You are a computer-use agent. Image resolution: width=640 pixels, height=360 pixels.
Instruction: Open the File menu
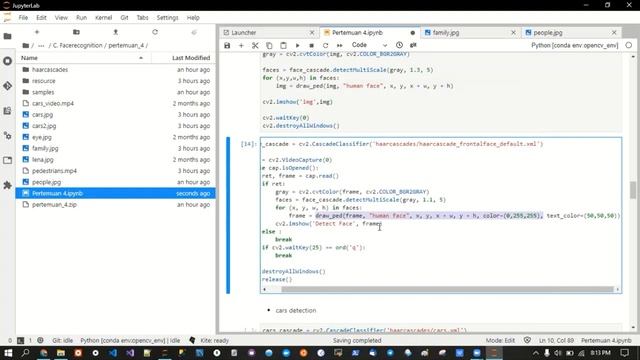(23, 18)
